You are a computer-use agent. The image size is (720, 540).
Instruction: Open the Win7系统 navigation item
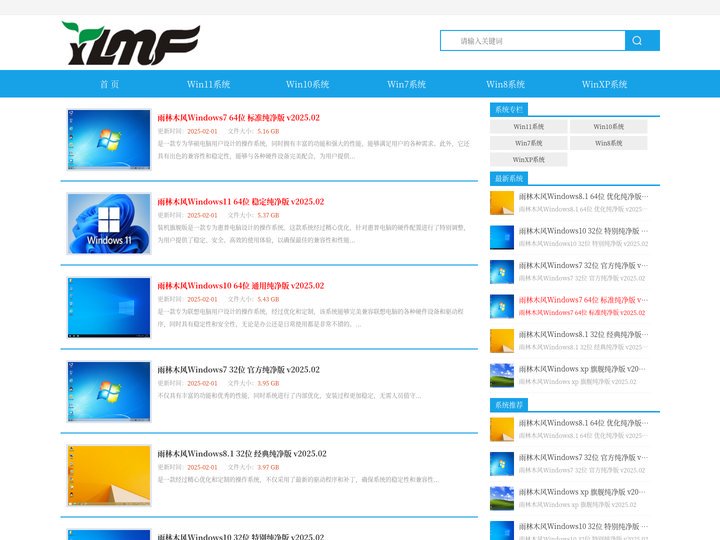click(x=406, y=84)
